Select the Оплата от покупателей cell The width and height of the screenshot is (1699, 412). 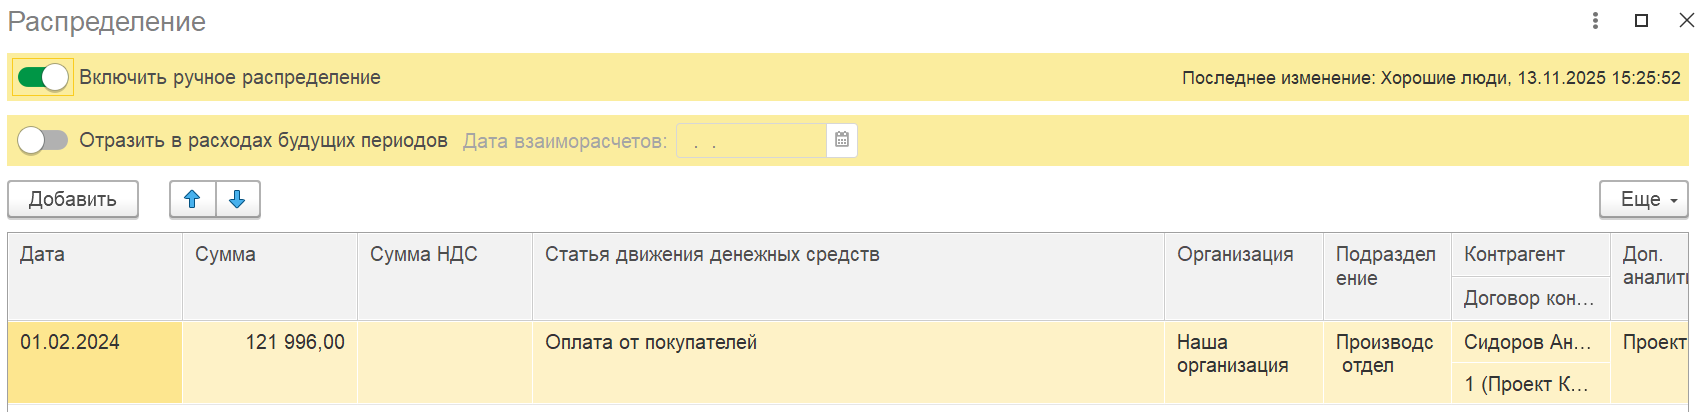[x=848, y=362]
